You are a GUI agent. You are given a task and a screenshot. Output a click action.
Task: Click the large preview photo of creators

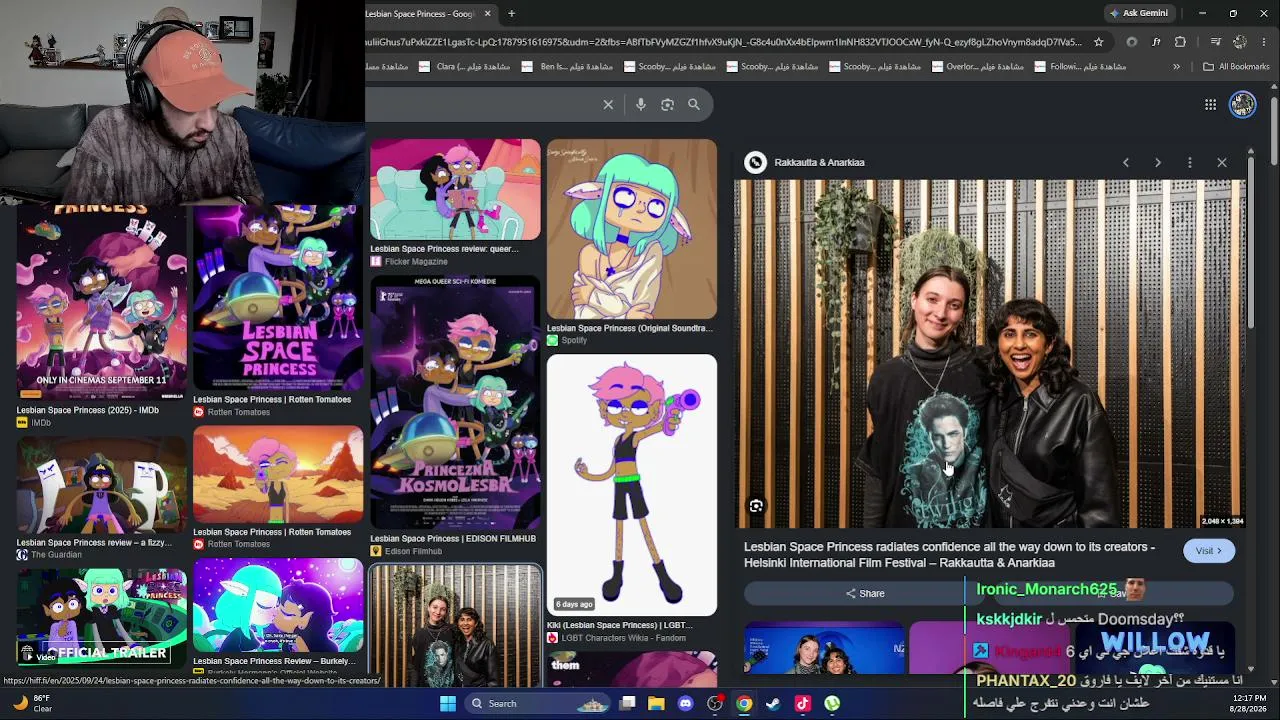991,354
